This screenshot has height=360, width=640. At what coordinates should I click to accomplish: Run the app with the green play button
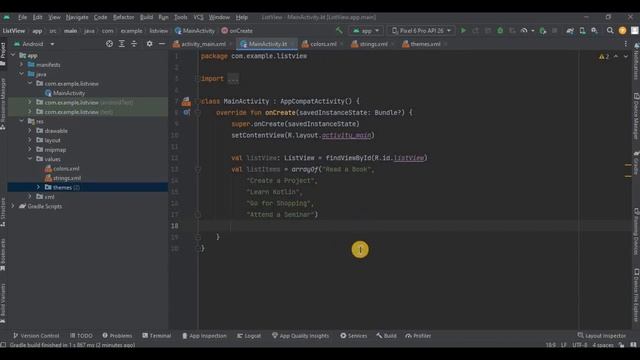coord(463,31)
